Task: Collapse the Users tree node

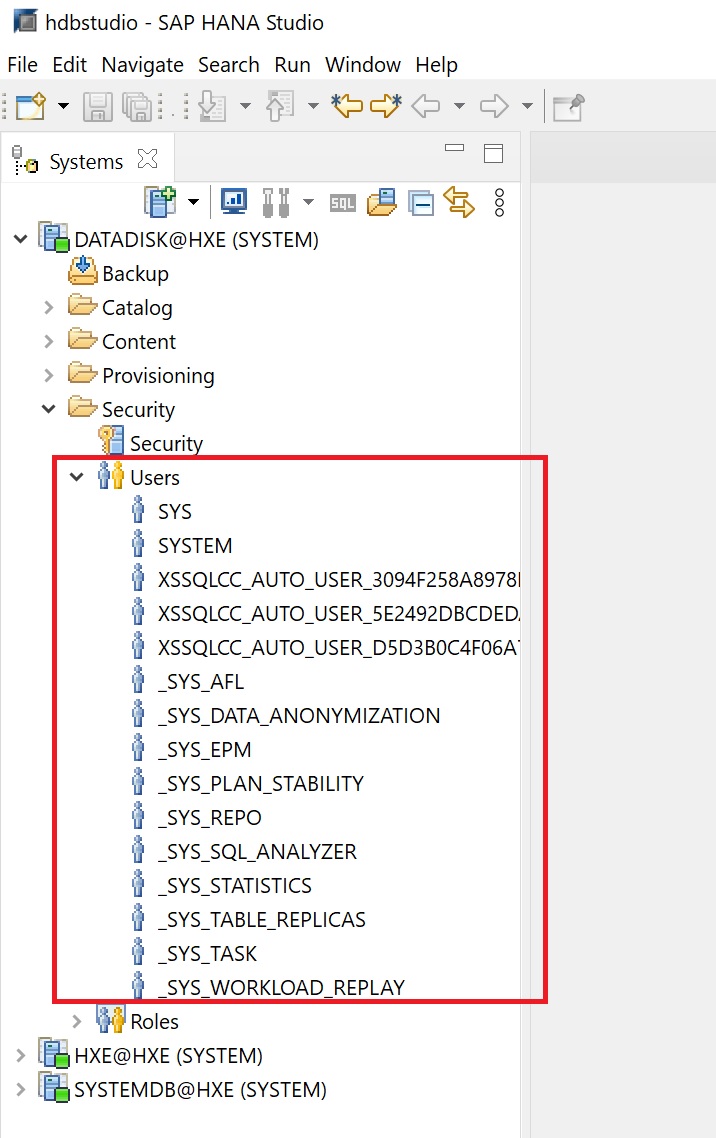Action: pyautogui.click(x=76, y=478)
